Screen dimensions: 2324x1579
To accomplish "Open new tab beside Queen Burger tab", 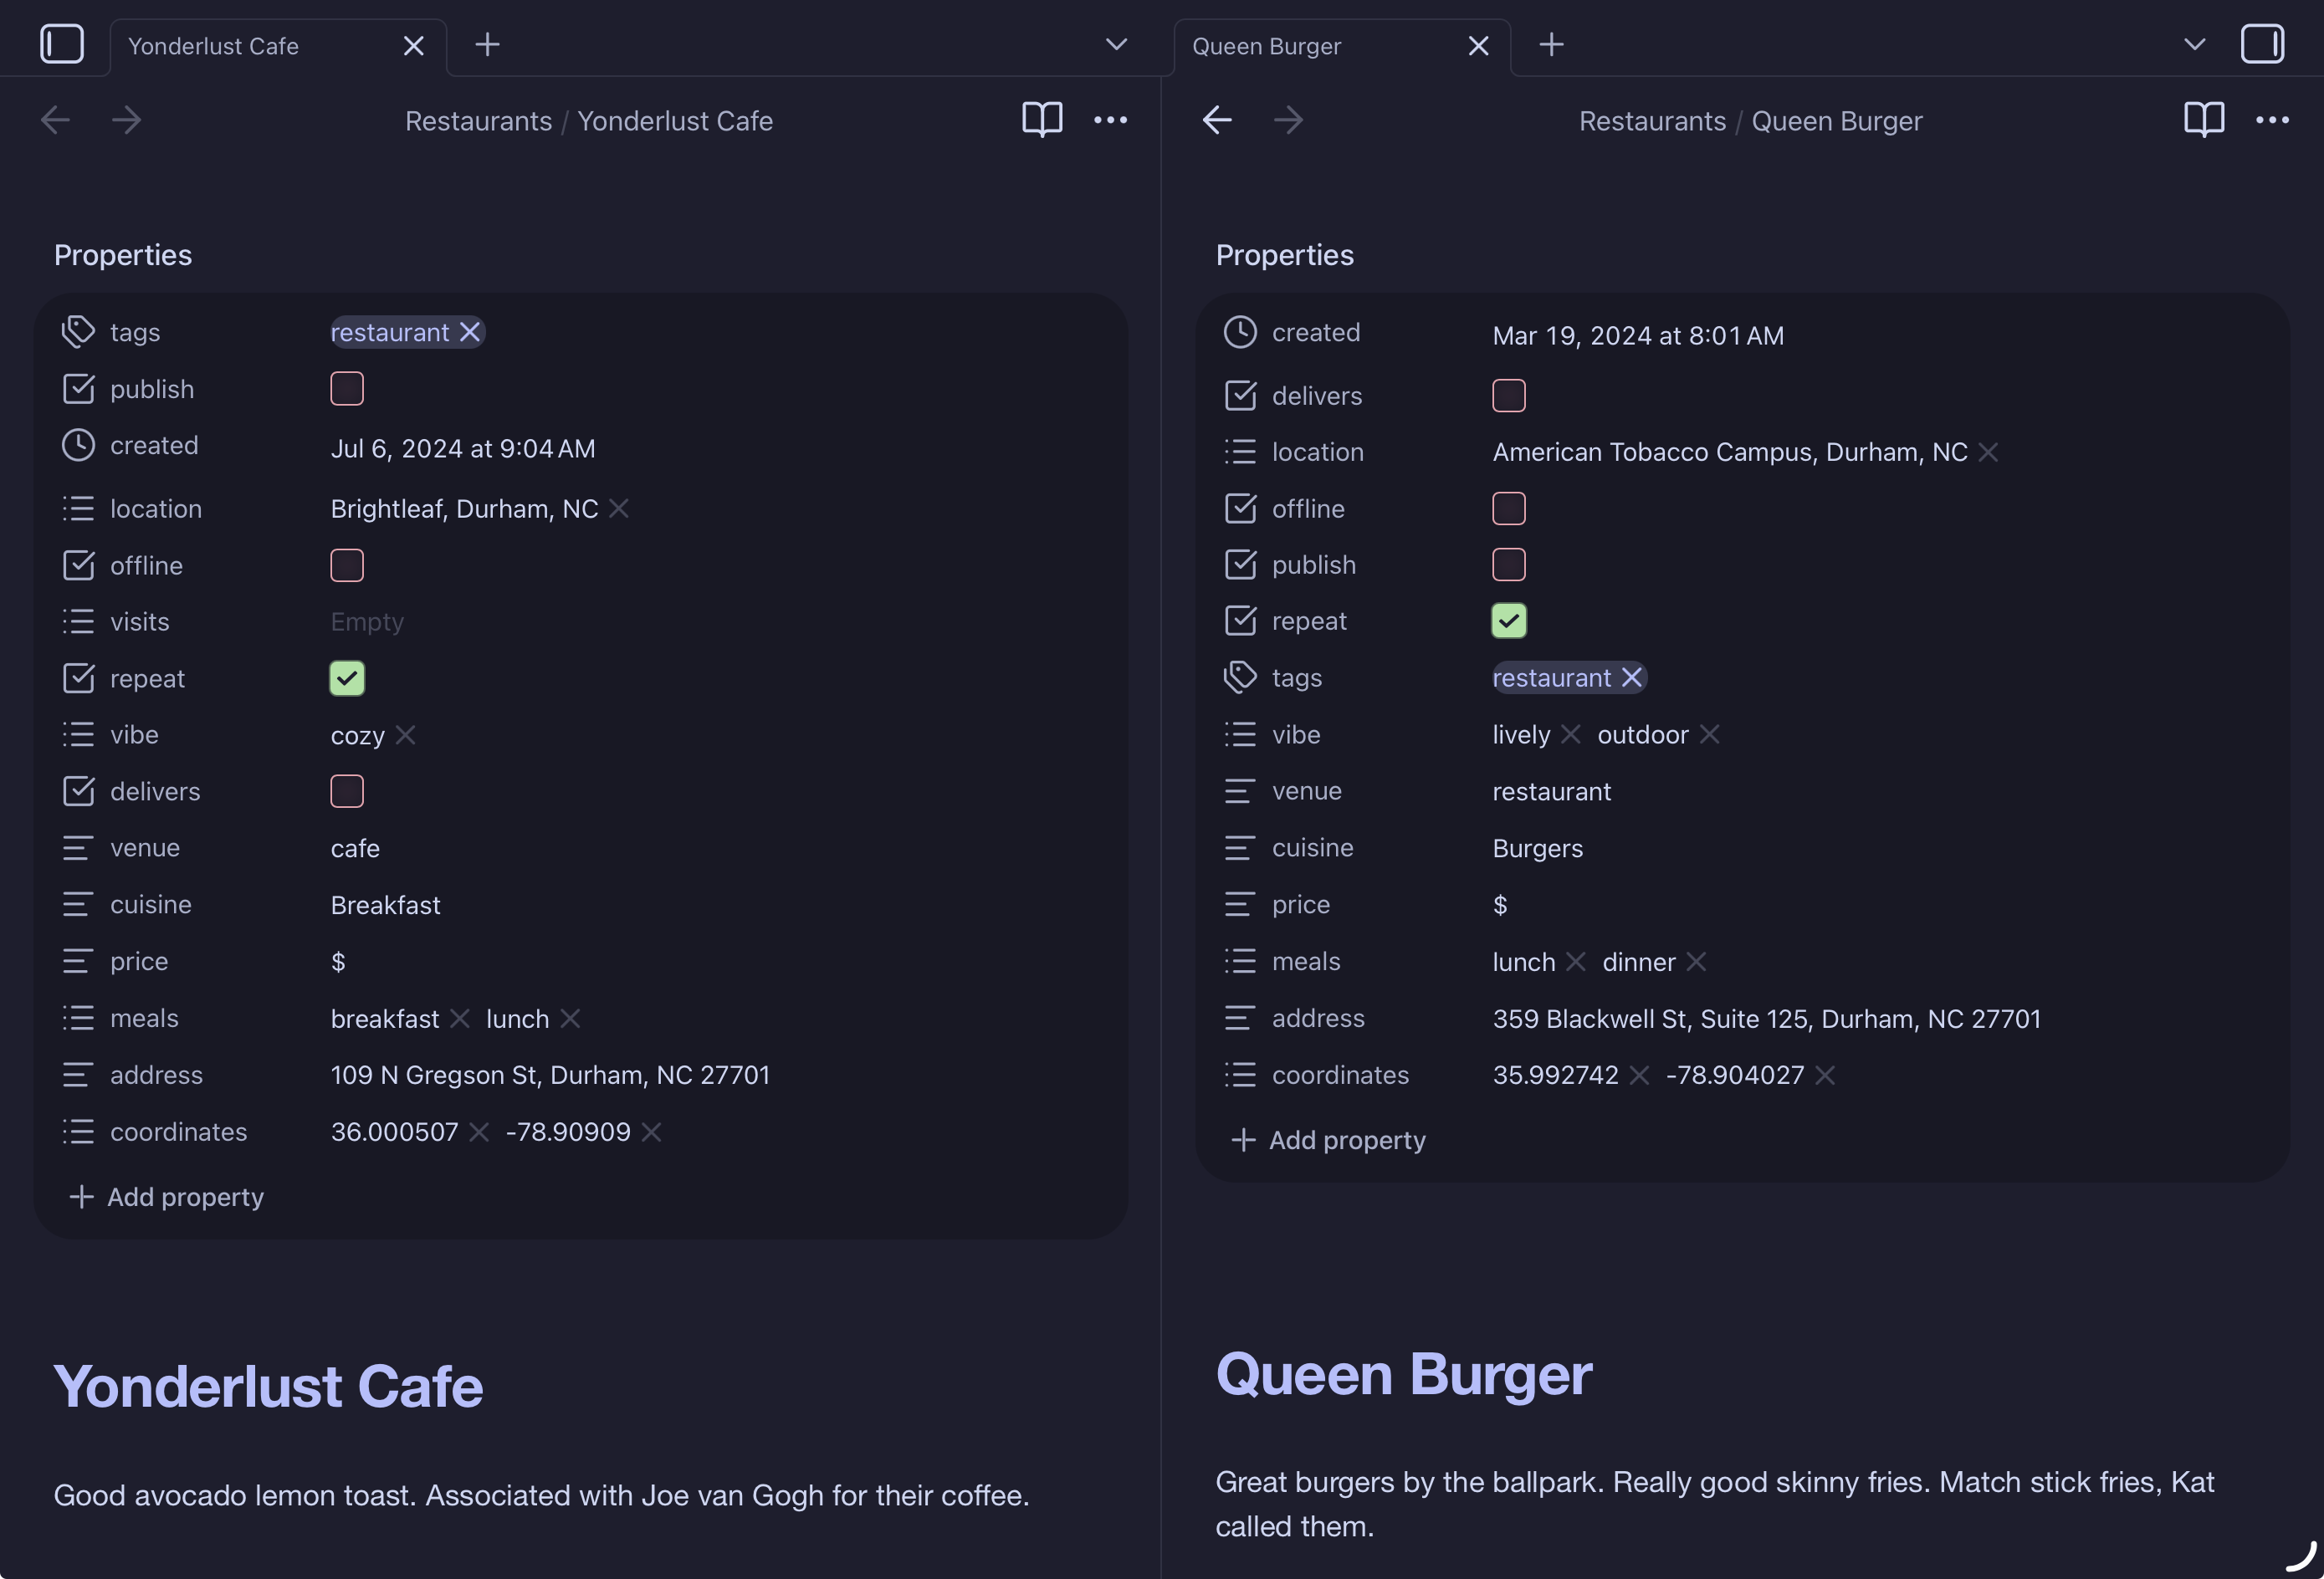I will tap(1551, 44).
